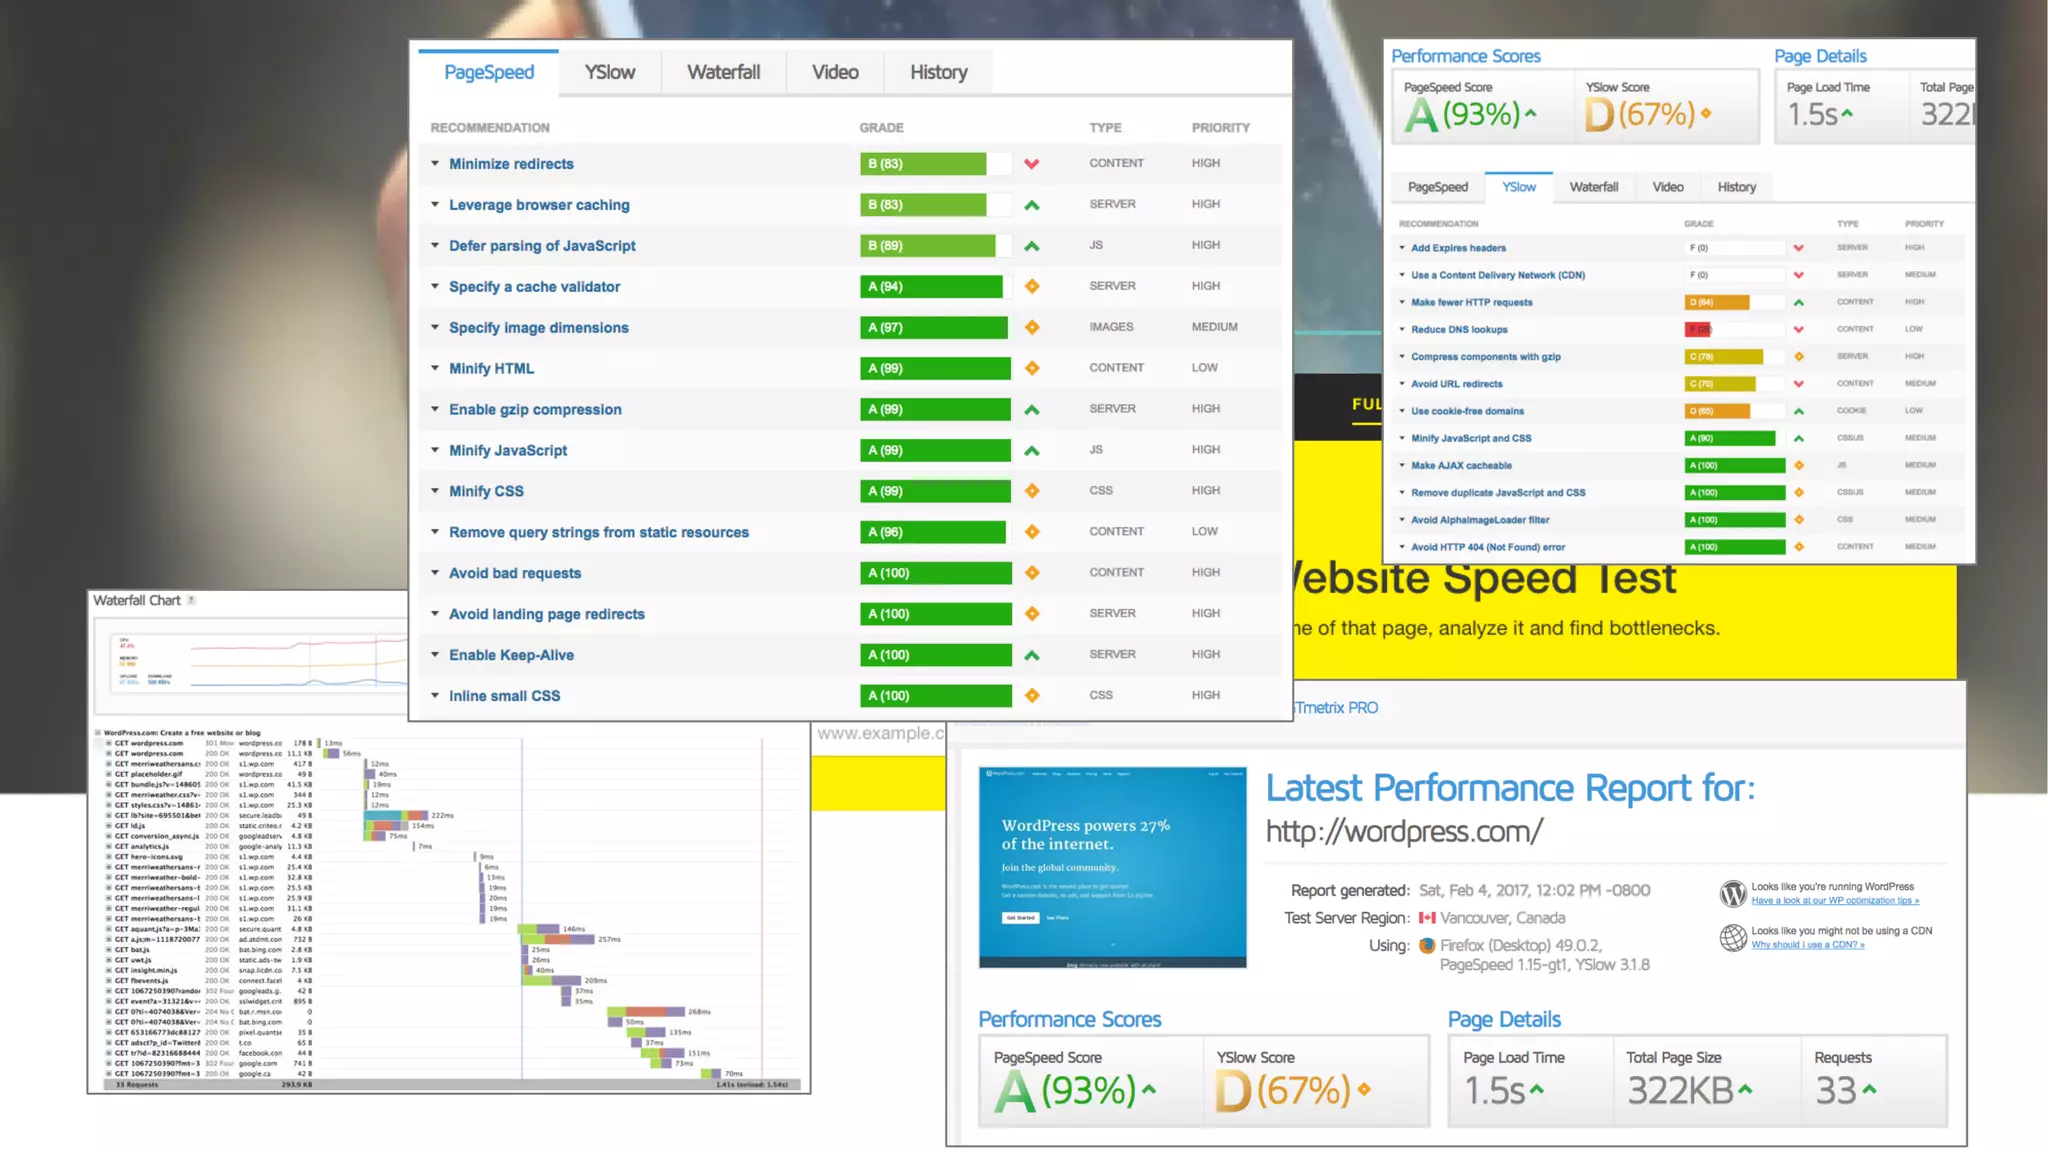Click the orange diamond for Specify image dimensions

click(x=1032, y=327)
